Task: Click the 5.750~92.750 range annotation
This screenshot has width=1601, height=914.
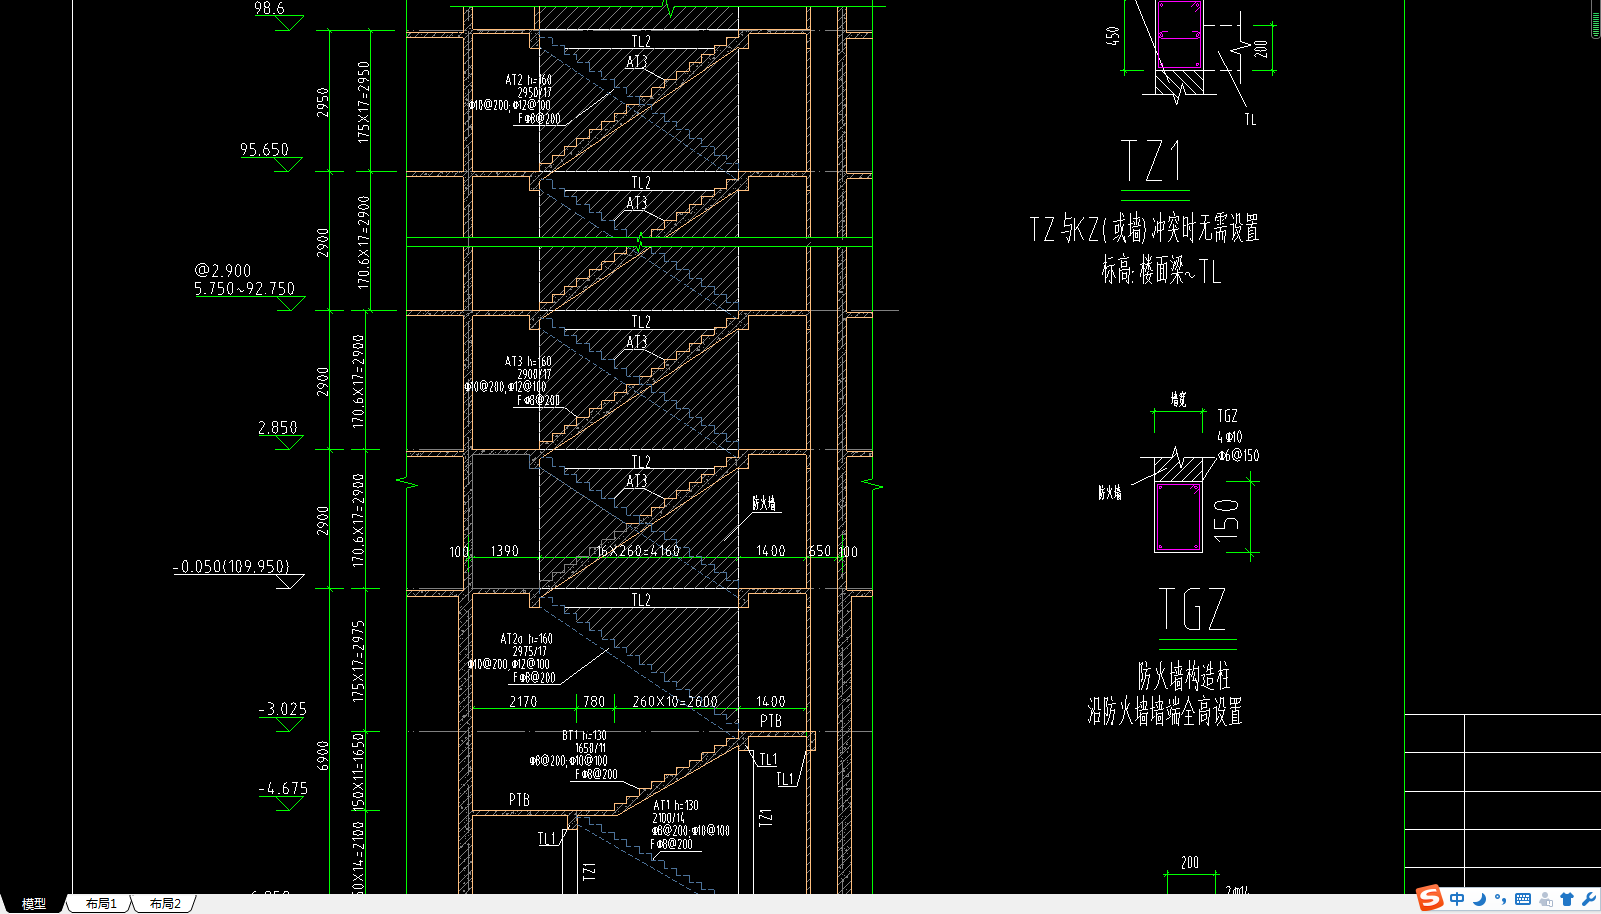Action: 245,289
